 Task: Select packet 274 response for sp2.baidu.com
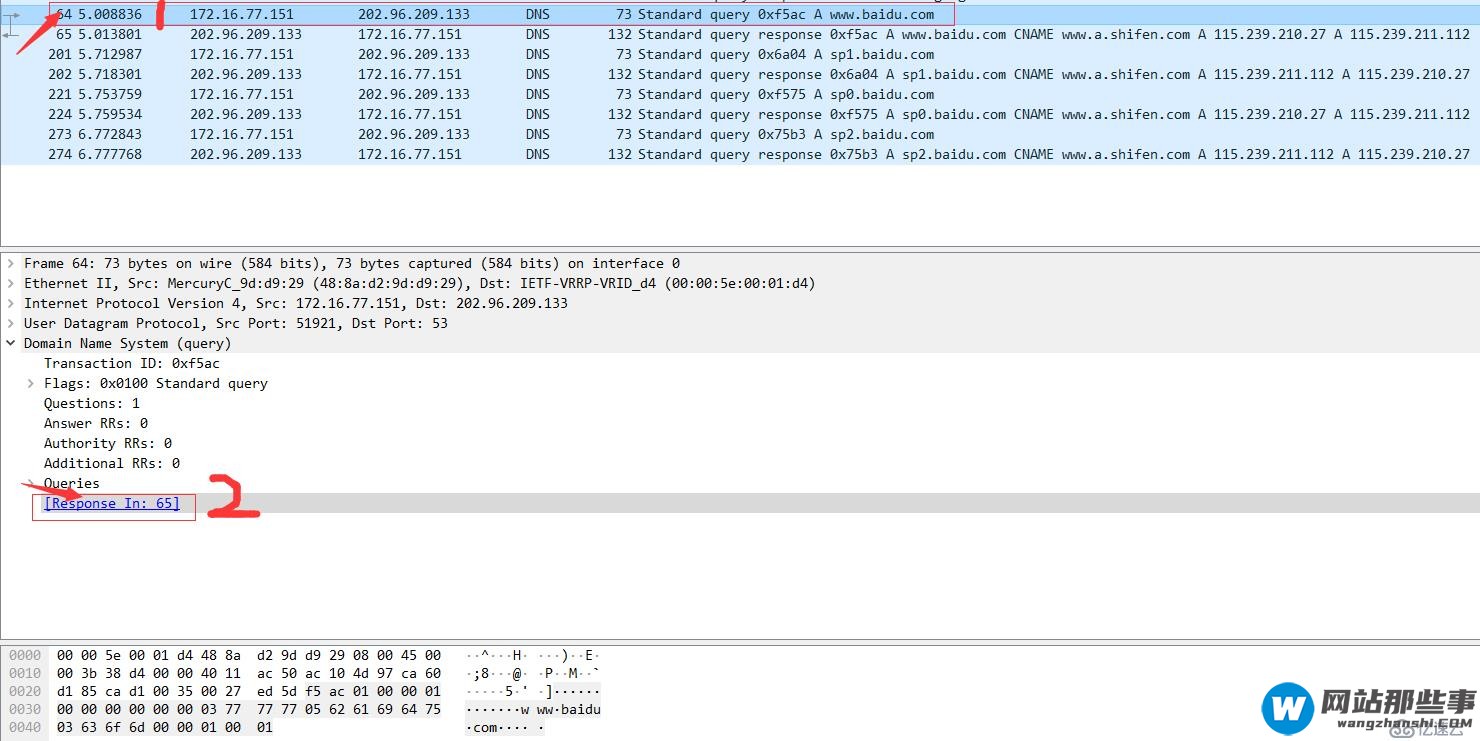740,154
